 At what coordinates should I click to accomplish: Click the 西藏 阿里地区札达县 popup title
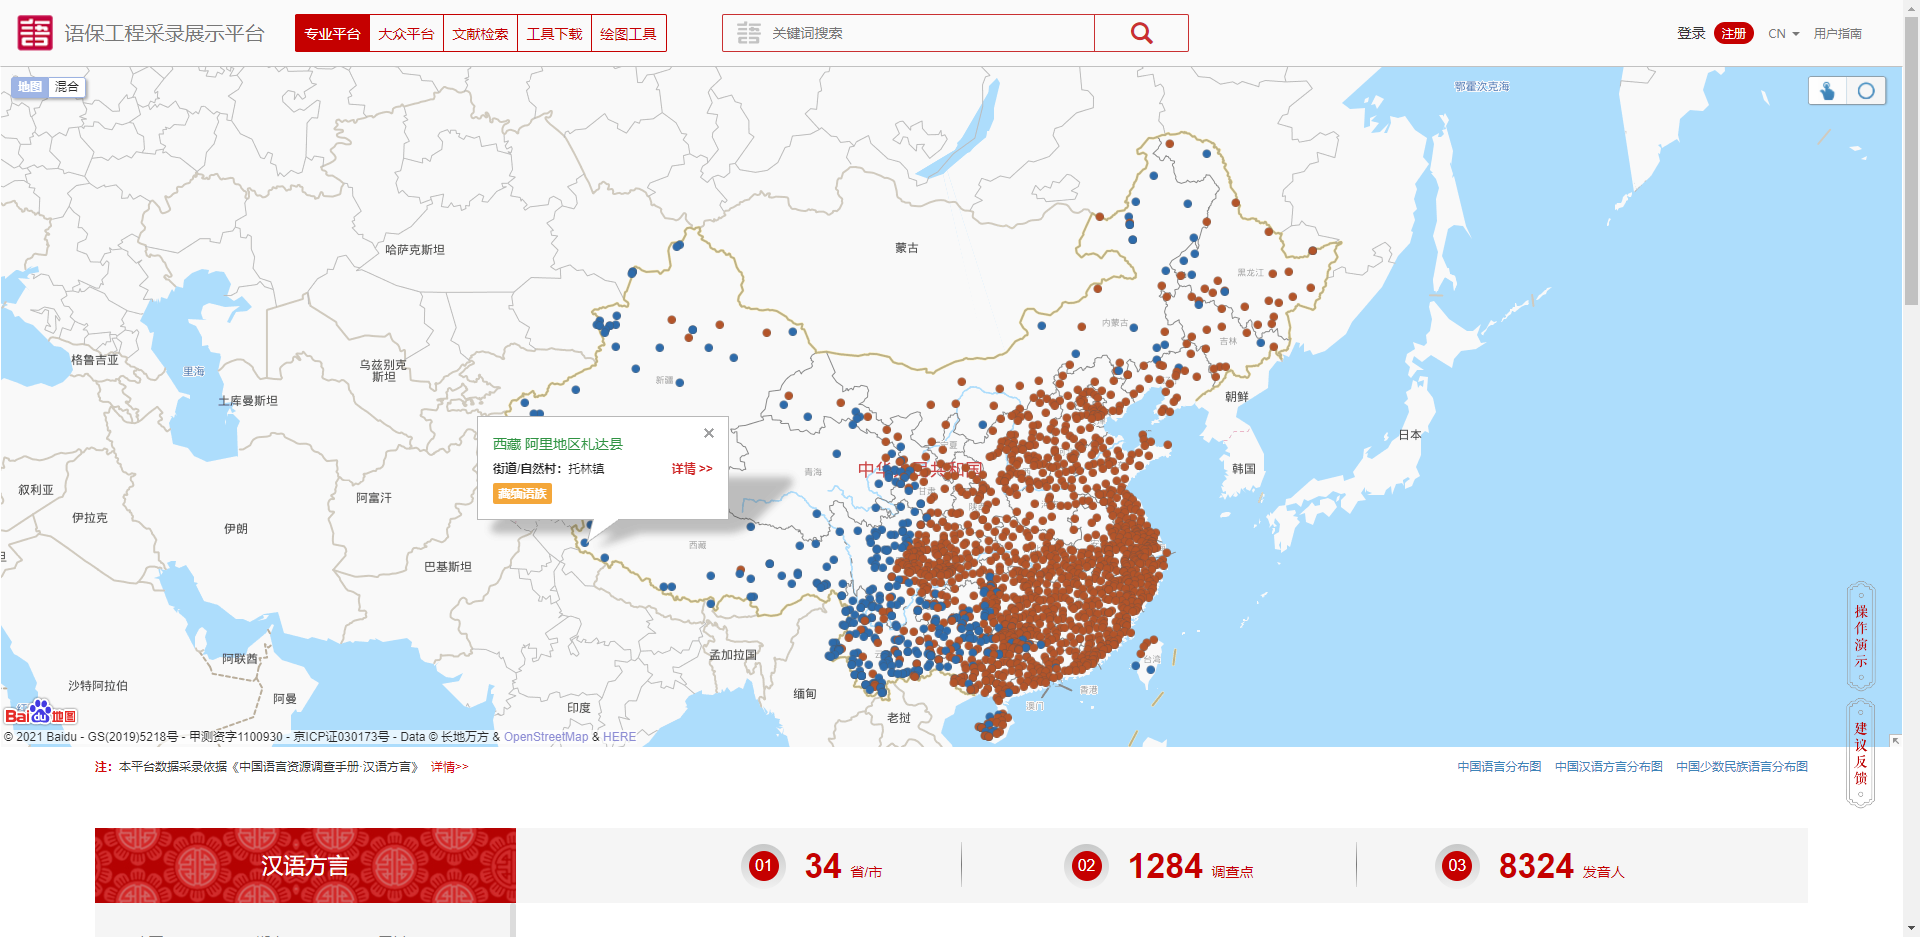[x=558, y=444]
